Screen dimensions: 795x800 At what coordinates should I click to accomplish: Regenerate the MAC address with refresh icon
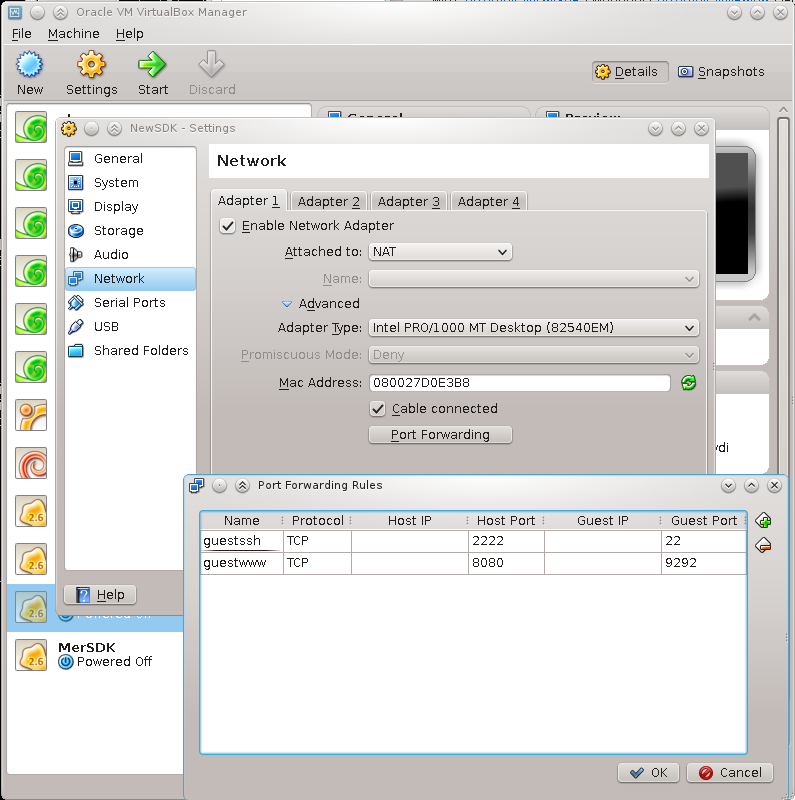coord(688,383)
